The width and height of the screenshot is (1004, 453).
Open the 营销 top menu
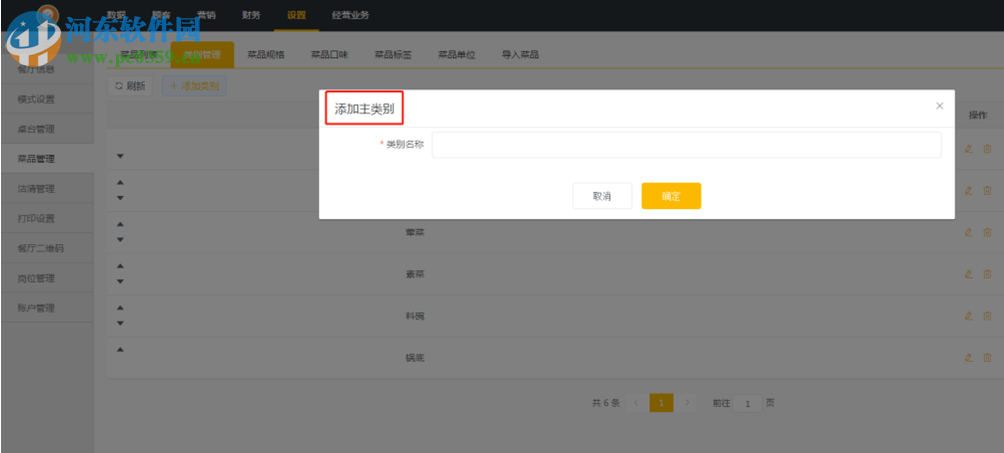tap(206, 15)
